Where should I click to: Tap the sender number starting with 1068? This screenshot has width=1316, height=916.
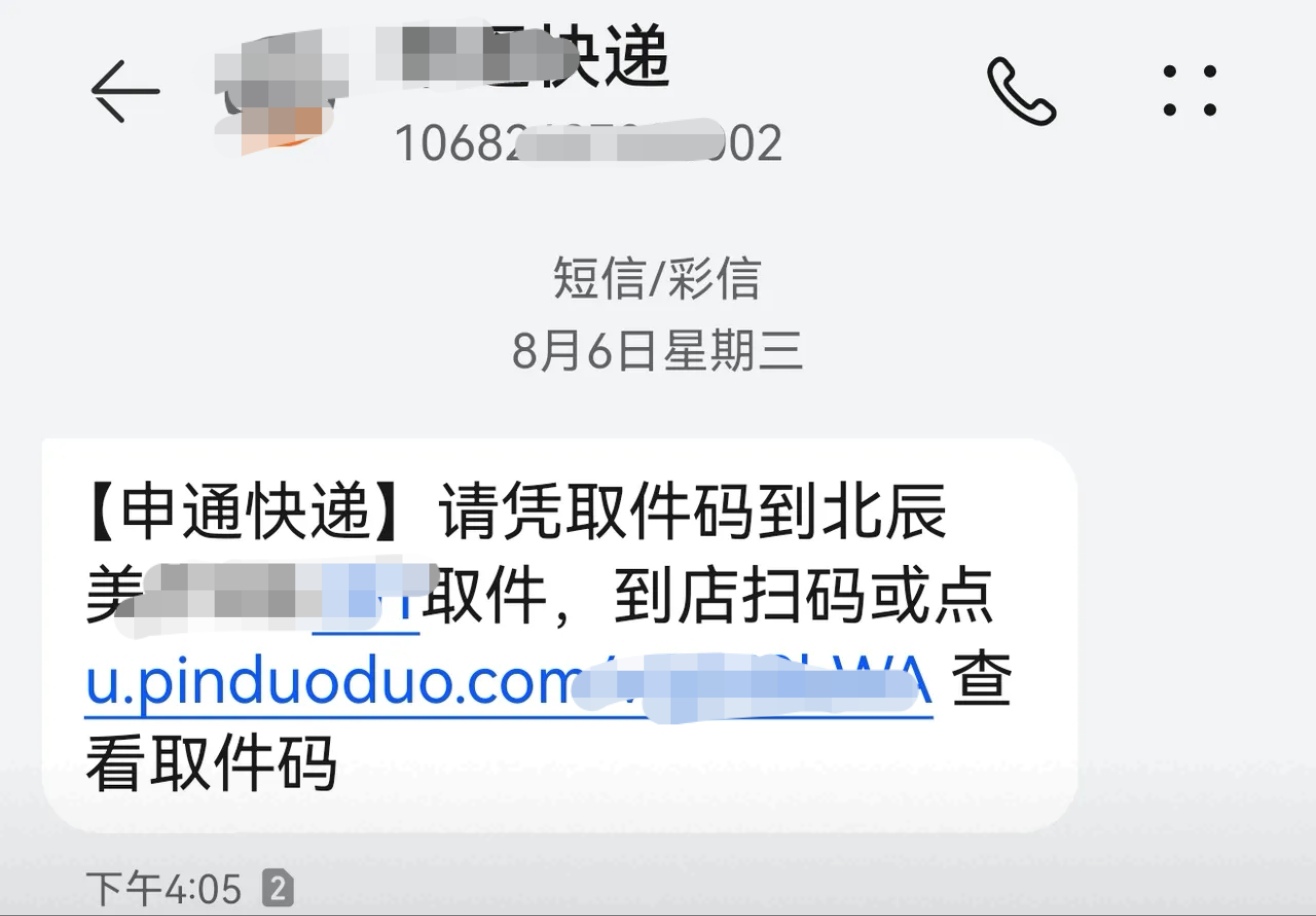589,144
